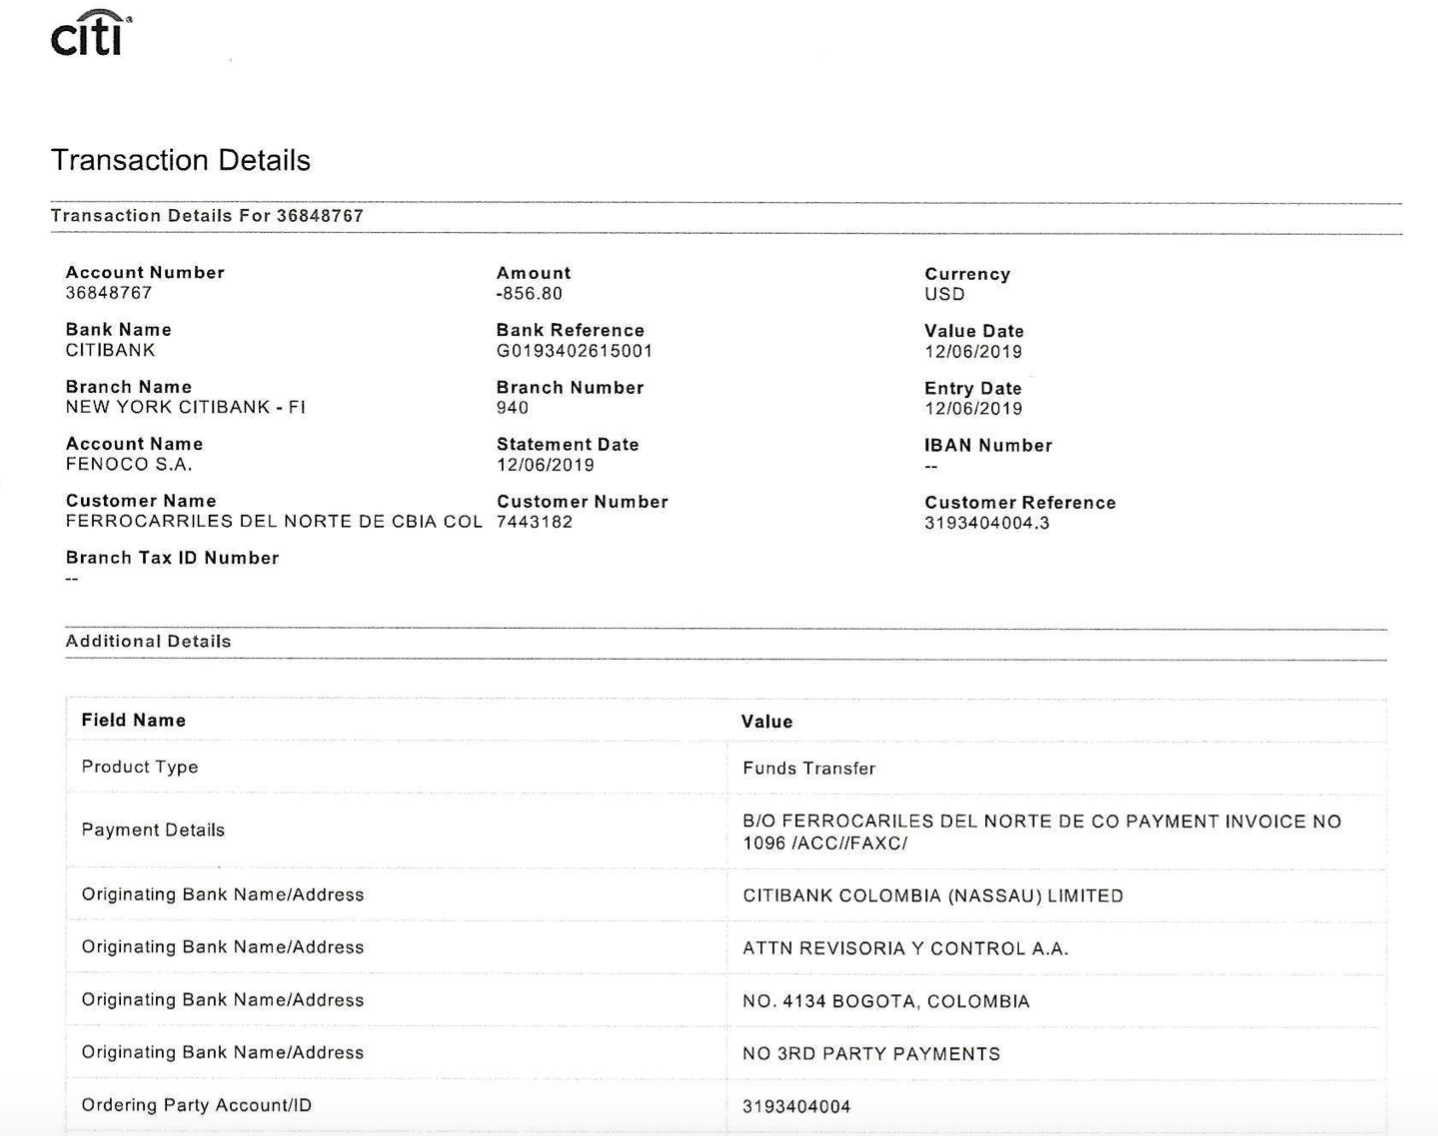Click the Ordering Party Account/ID field cell
The height and width of the screenshot is (1136, 1438).
(x=397, y=1106)
